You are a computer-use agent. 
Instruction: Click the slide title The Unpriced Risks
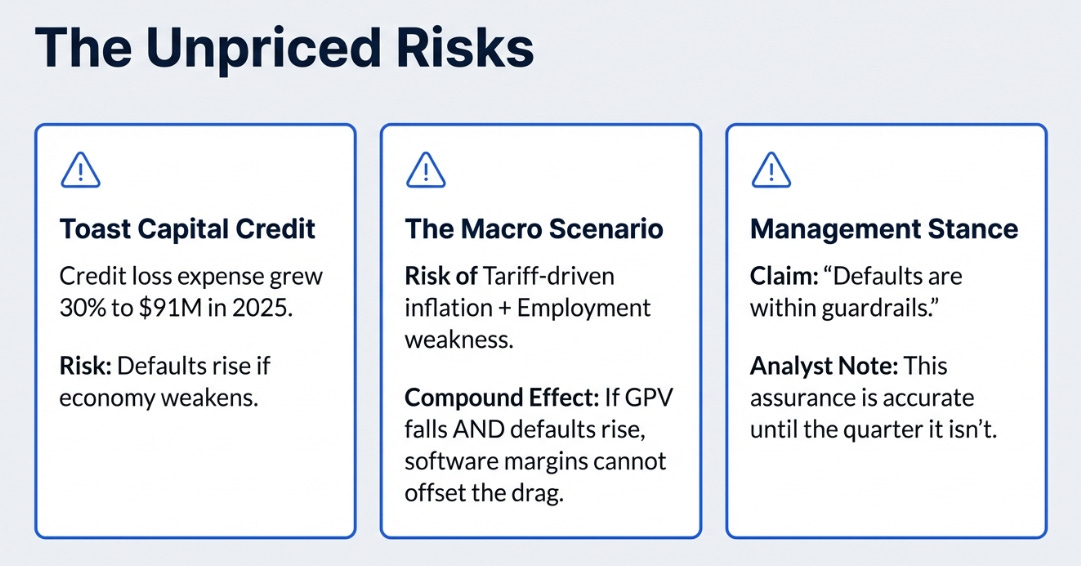click(x=284, y=48)
